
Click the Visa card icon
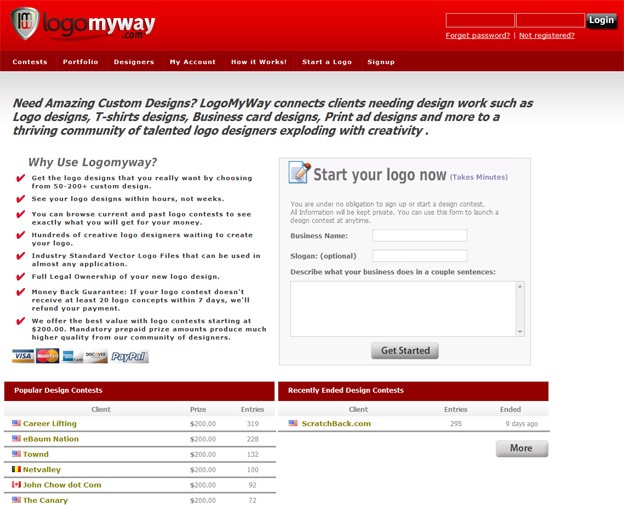23,356
